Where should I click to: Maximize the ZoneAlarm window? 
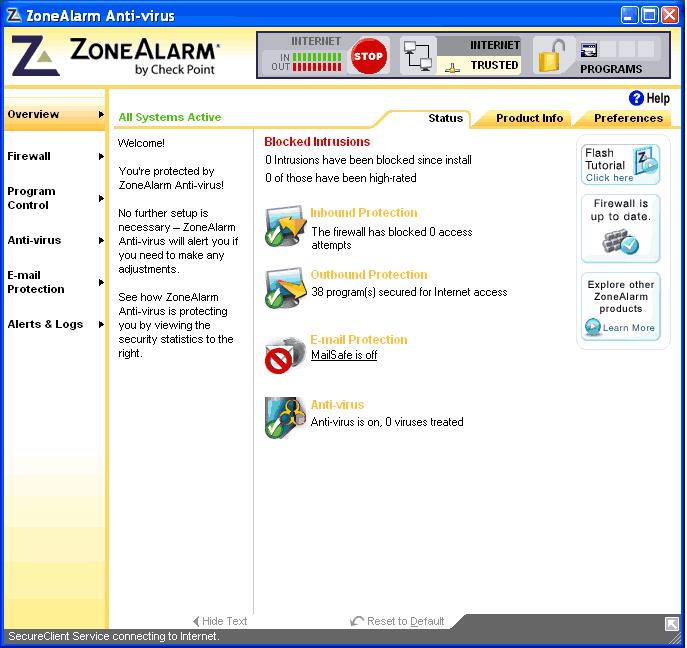649,15
